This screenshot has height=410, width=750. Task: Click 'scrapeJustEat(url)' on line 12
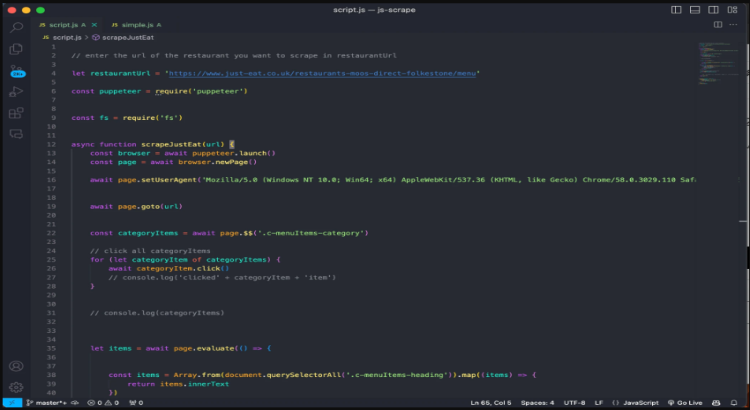point(182,144)
